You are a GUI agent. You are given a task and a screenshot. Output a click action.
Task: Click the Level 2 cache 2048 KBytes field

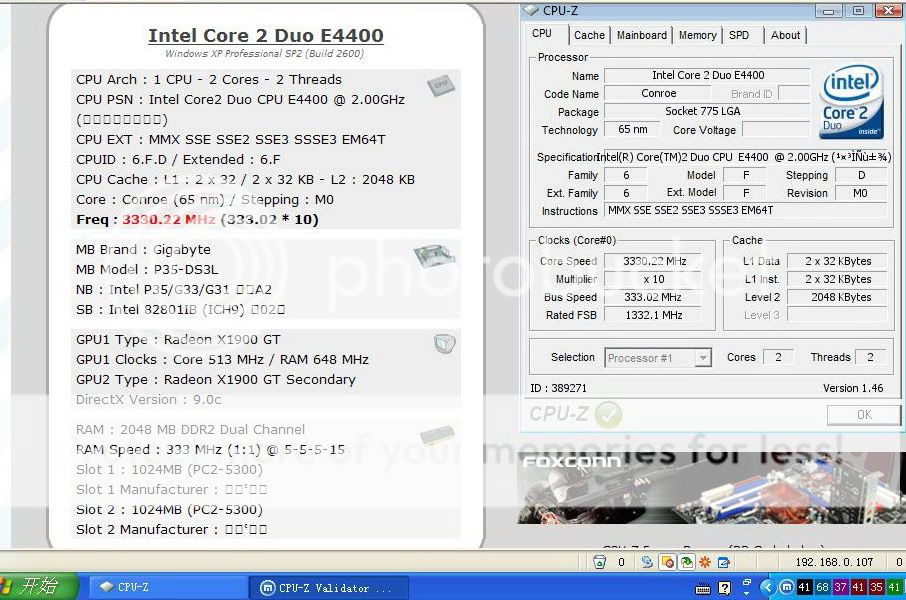837,297
